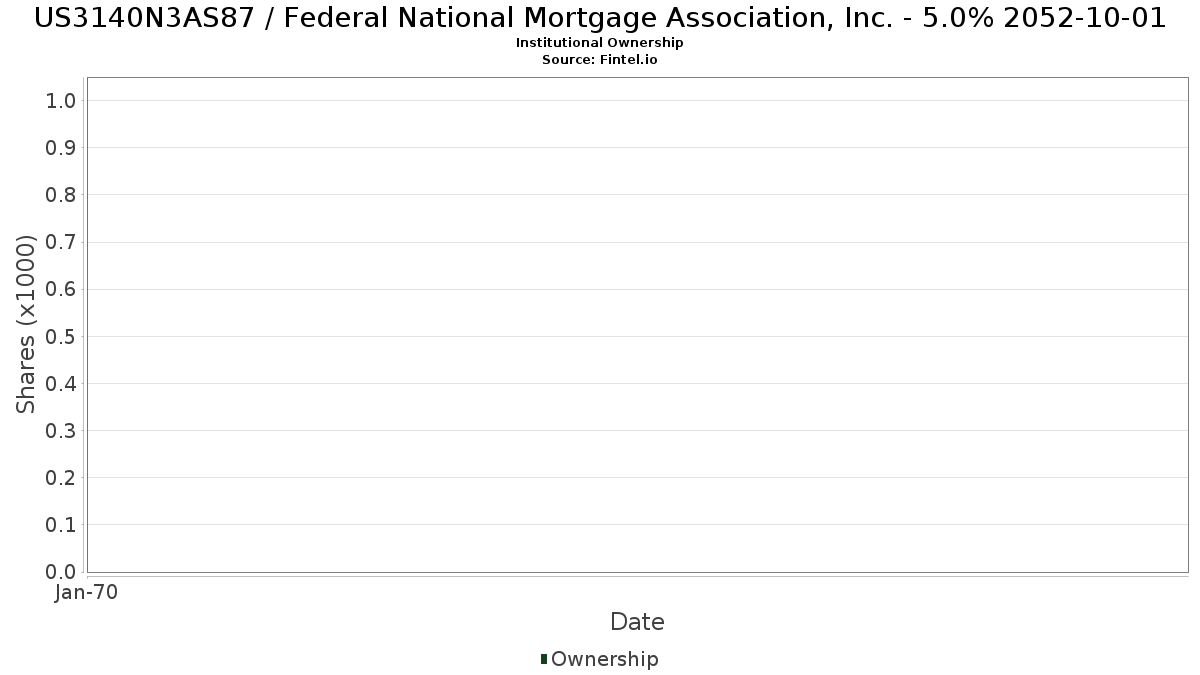Click the 0.4 y-axis tick label
Image resolution: width=1200 pixels, height=675 pixels.
tap(61, 383)
